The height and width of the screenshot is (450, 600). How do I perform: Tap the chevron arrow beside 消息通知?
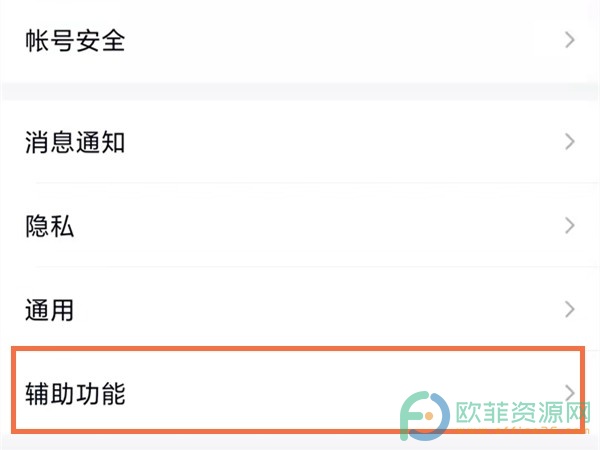coord(570,142)
